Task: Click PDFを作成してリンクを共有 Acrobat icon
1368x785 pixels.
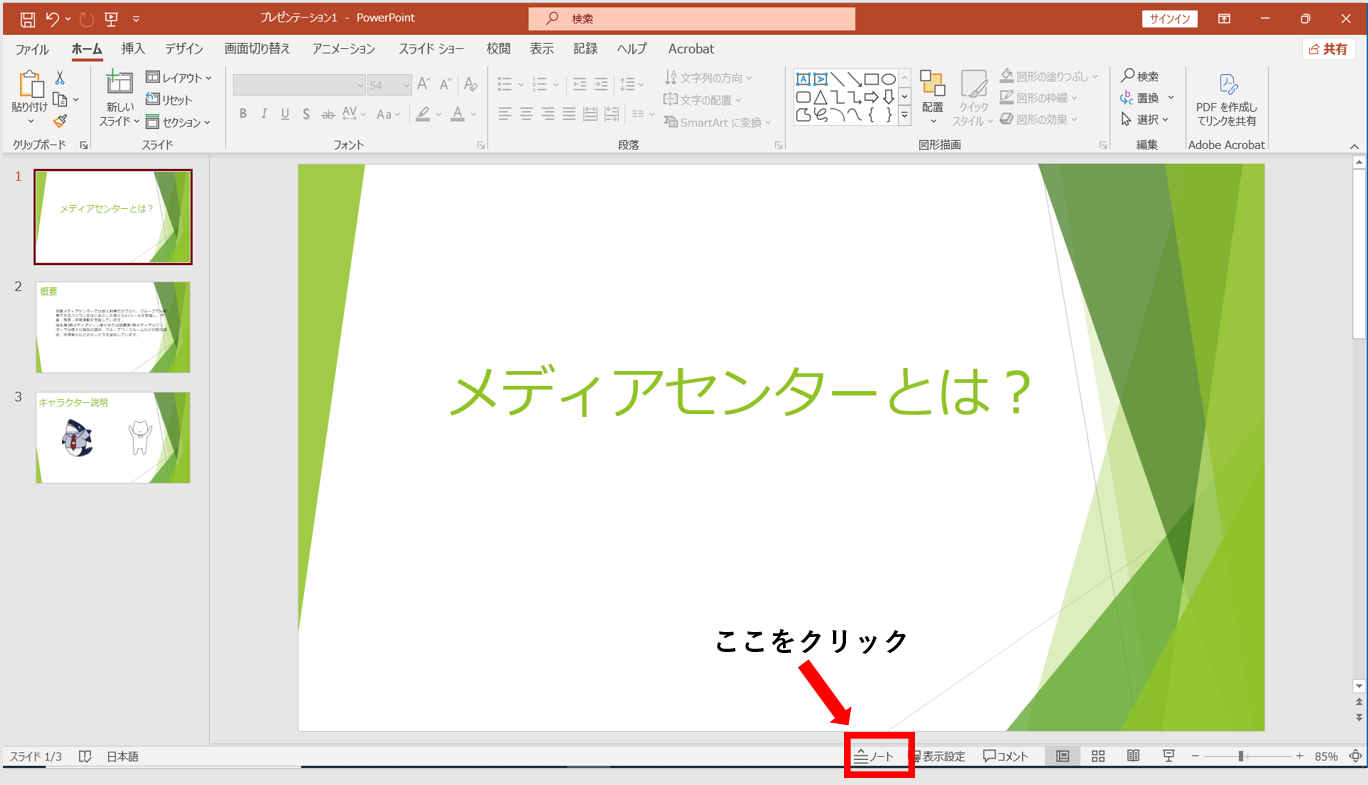Action: 1227,100
